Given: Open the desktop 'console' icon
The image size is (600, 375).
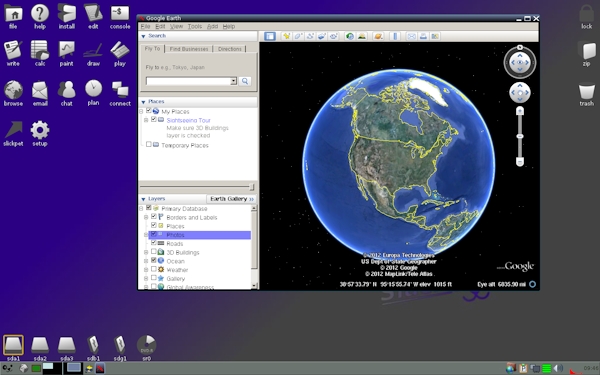Looking at the screenshot, I should [120, 17].
